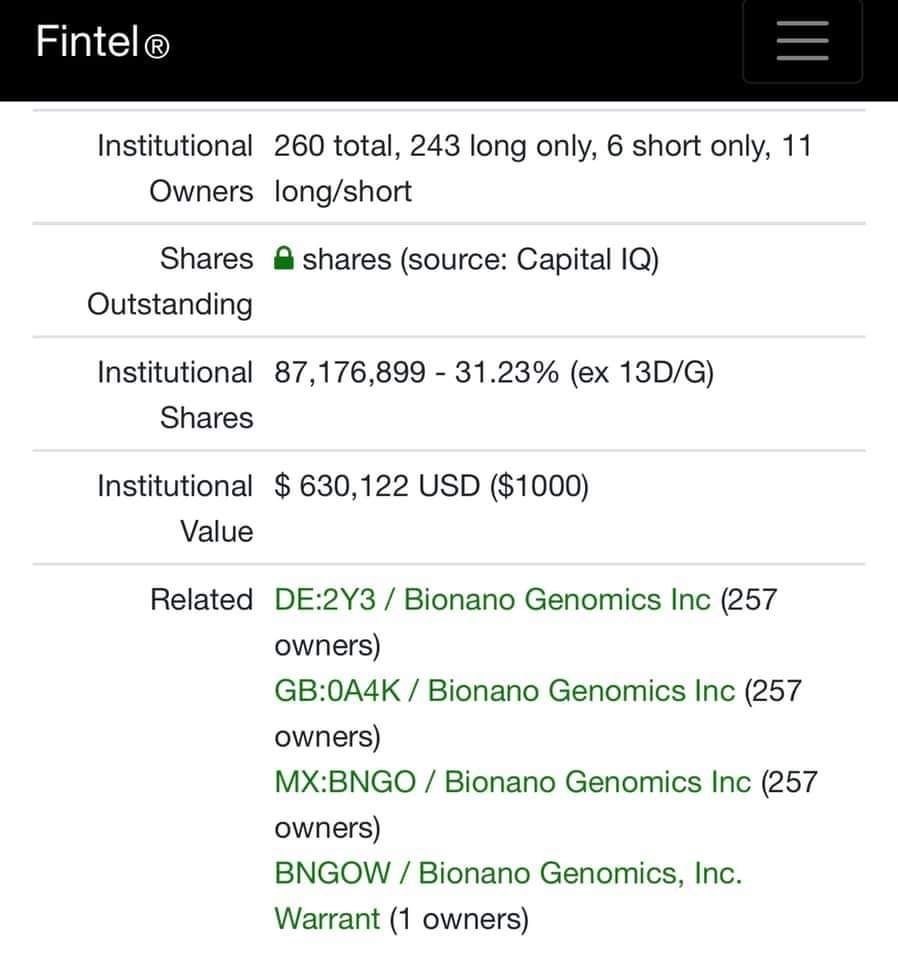Click the shares (source: Capital IQ) text
The image size is (898, 960).
481,259
